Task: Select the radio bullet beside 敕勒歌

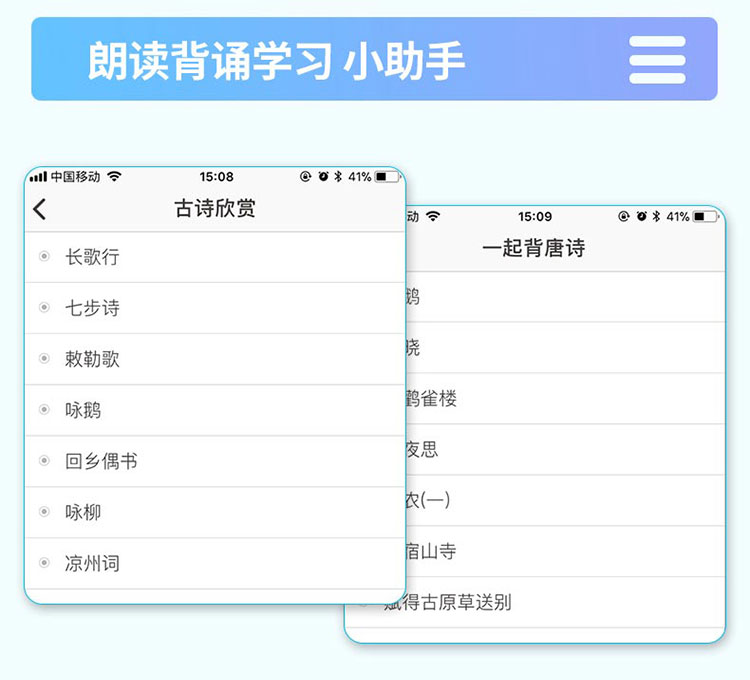Action: point(44,359)
